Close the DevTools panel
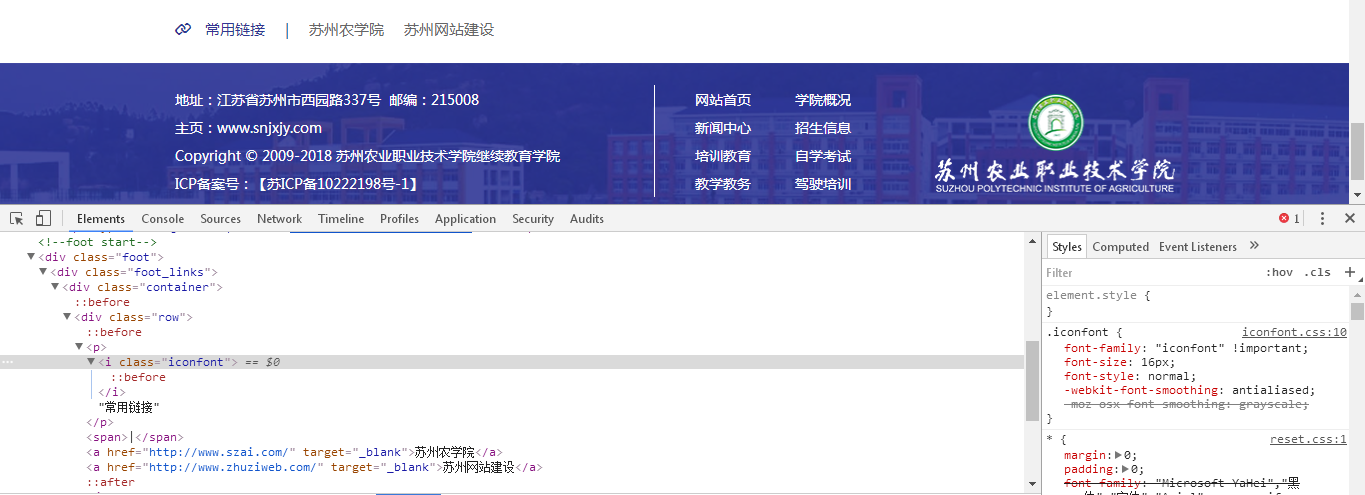 (x=1349, y=218)
